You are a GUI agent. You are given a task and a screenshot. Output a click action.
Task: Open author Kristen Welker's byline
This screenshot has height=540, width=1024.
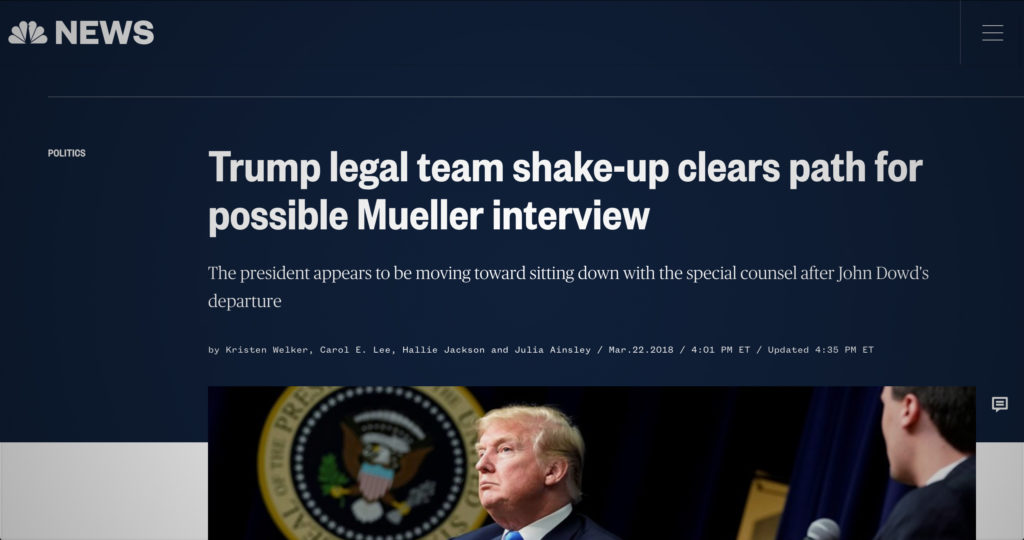pyautogui.click(x=266, y=350)
